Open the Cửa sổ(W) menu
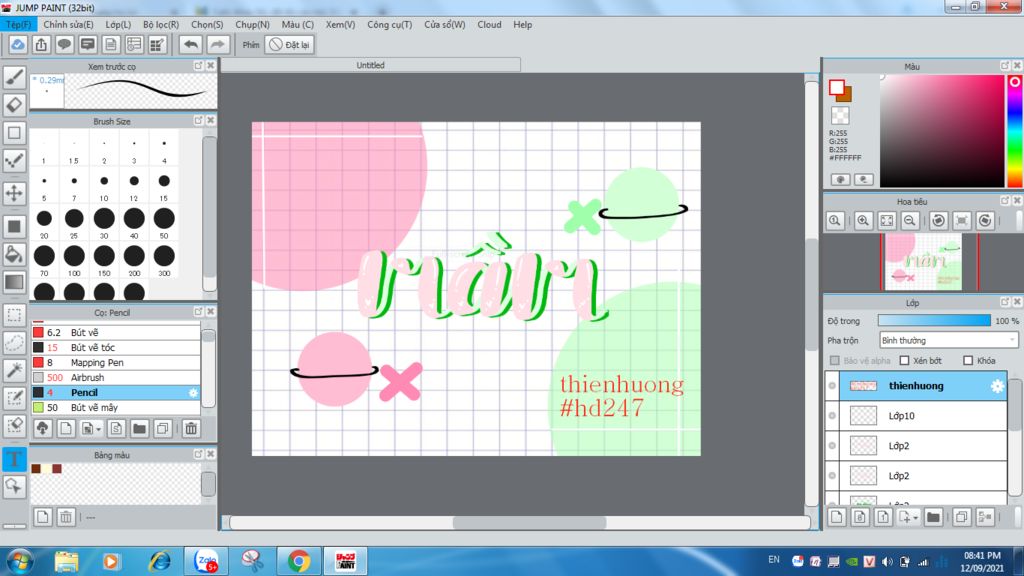The image size is (1024, 576). (x=445, y=25)
